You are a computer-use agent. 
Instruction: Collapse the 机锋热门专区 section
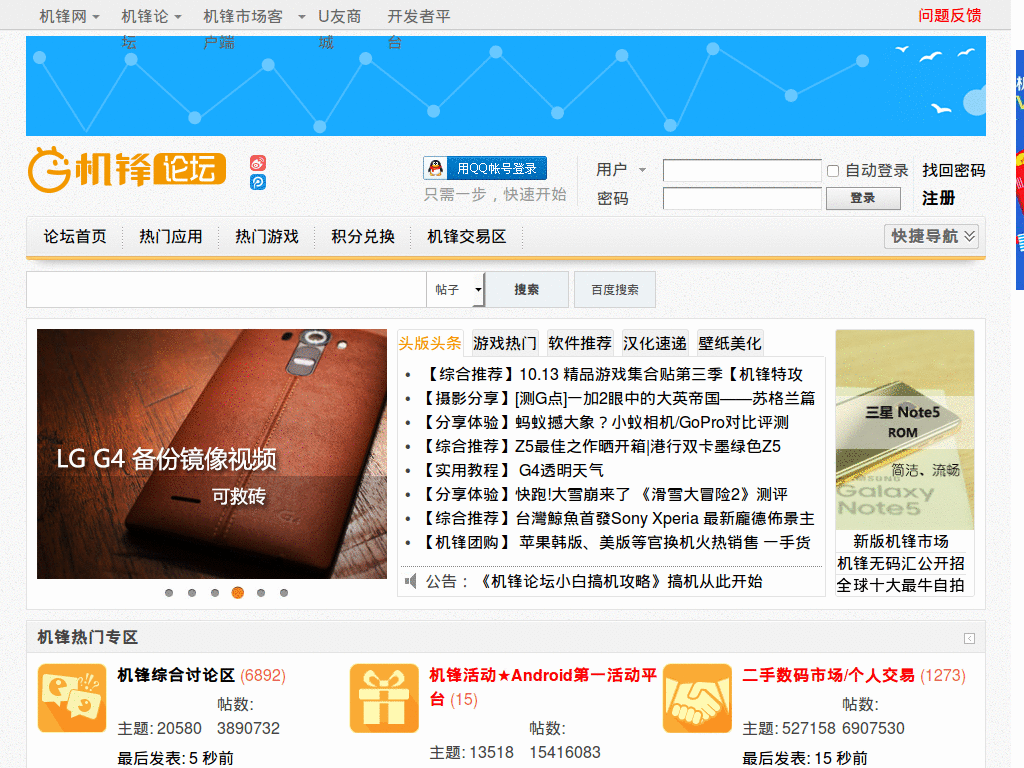(969, 638)
